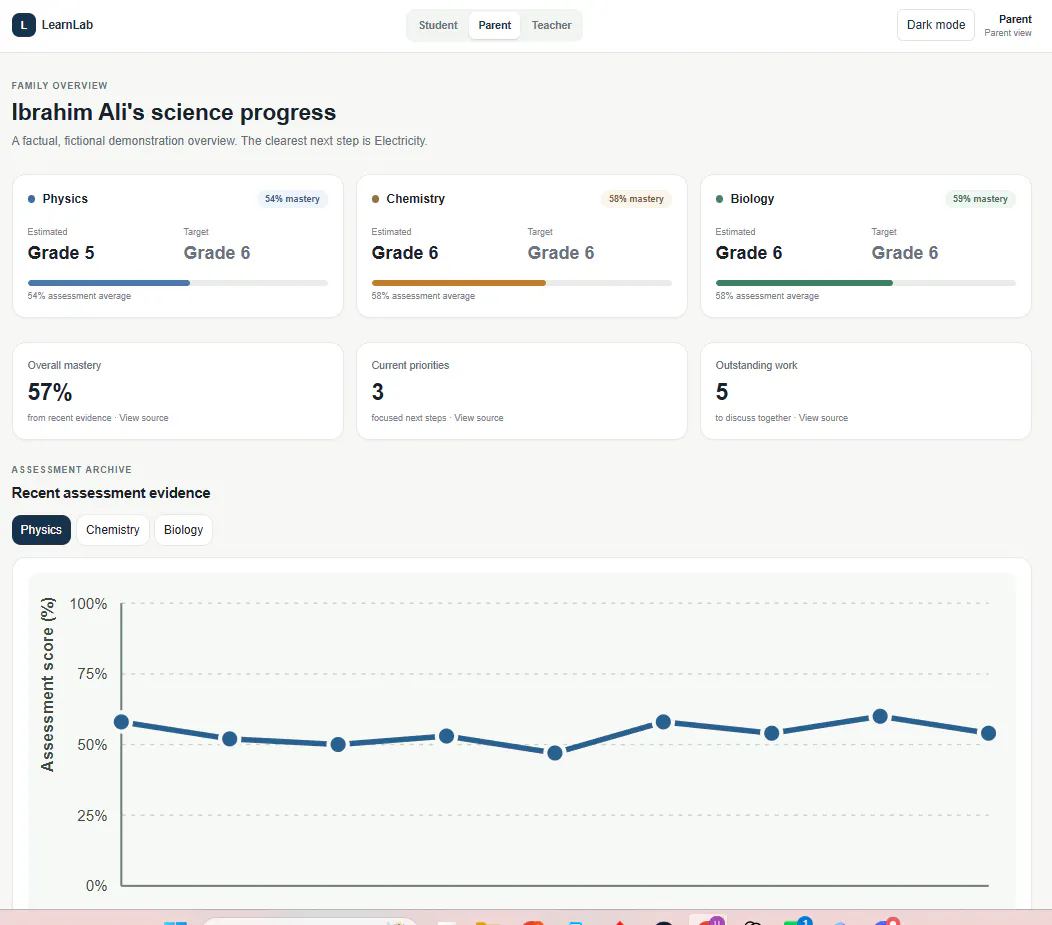Click the 59% mastery badge
Screen dimensions: 1052x925
(x=980, y=199)
